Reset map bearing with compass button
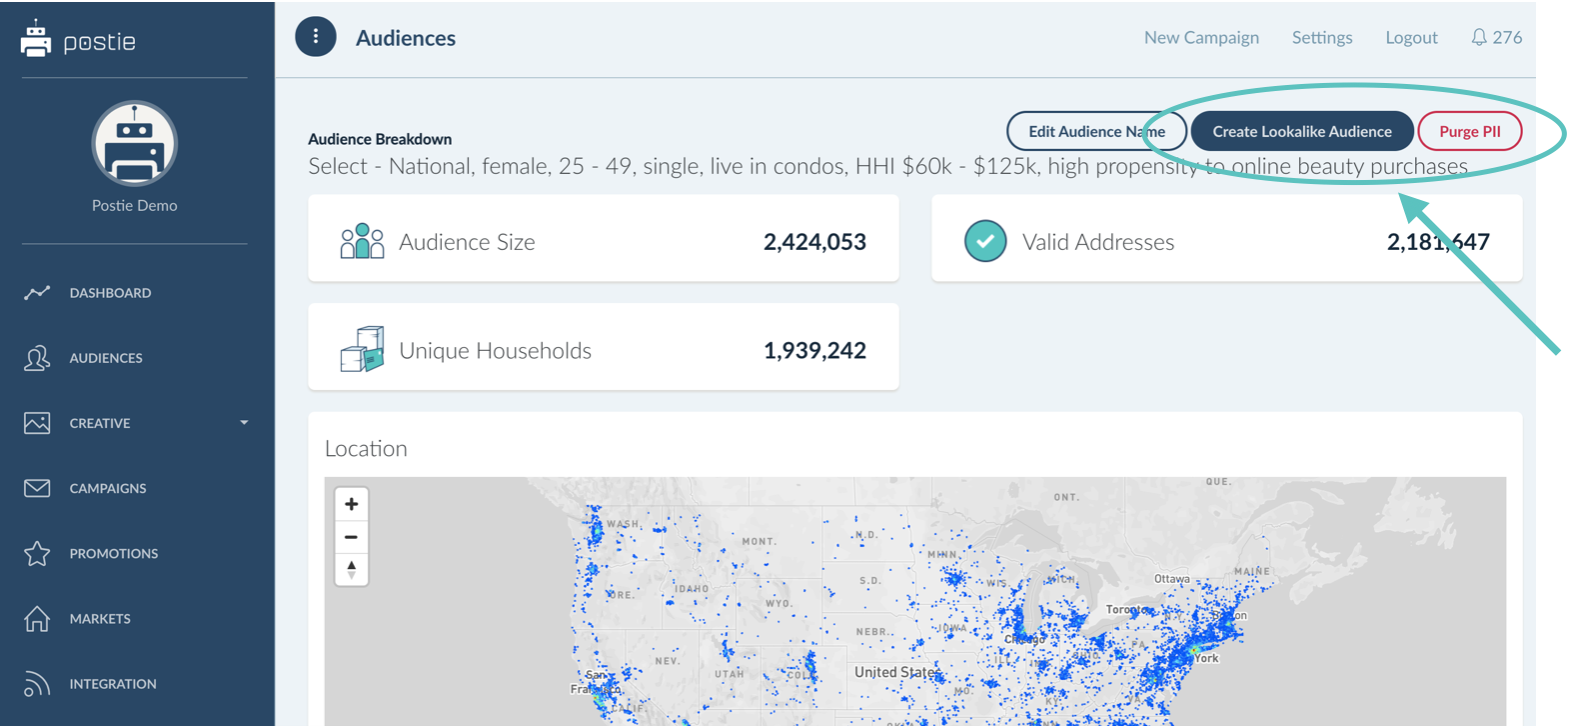1576x726 pixels. pos(351,570)
